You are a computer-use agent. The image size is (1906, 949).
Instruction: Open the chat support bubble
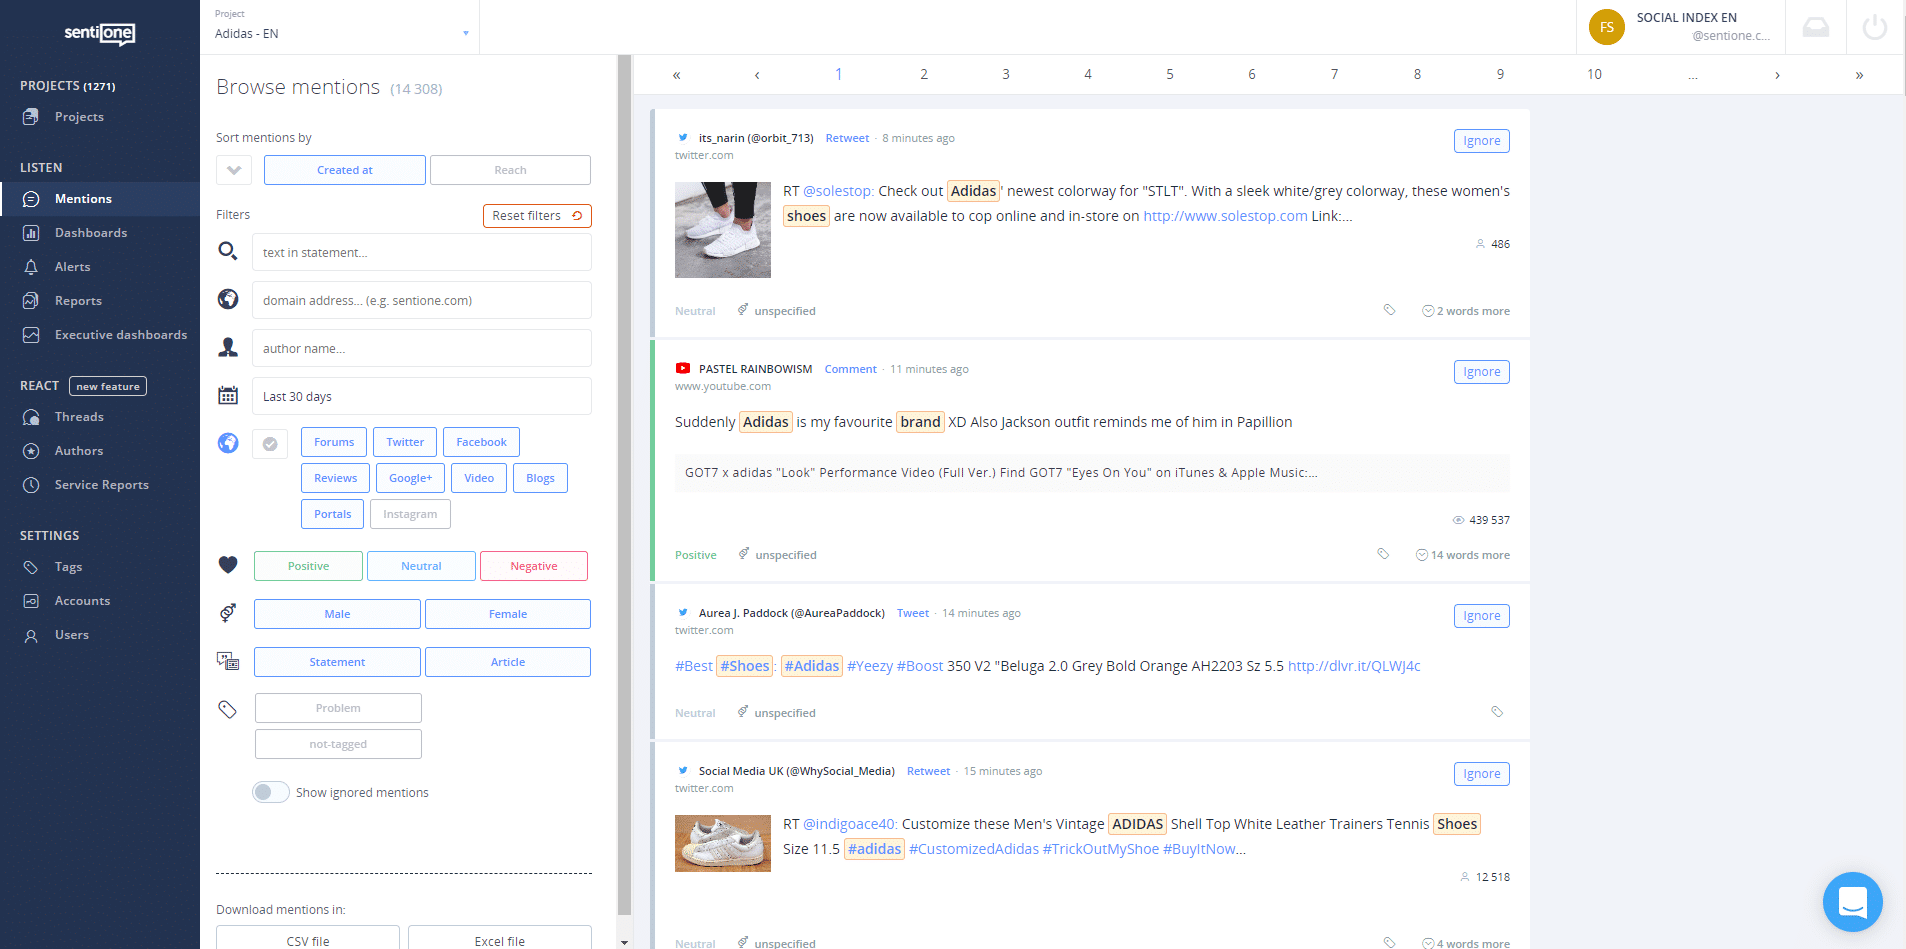(x=1852, y=901)
